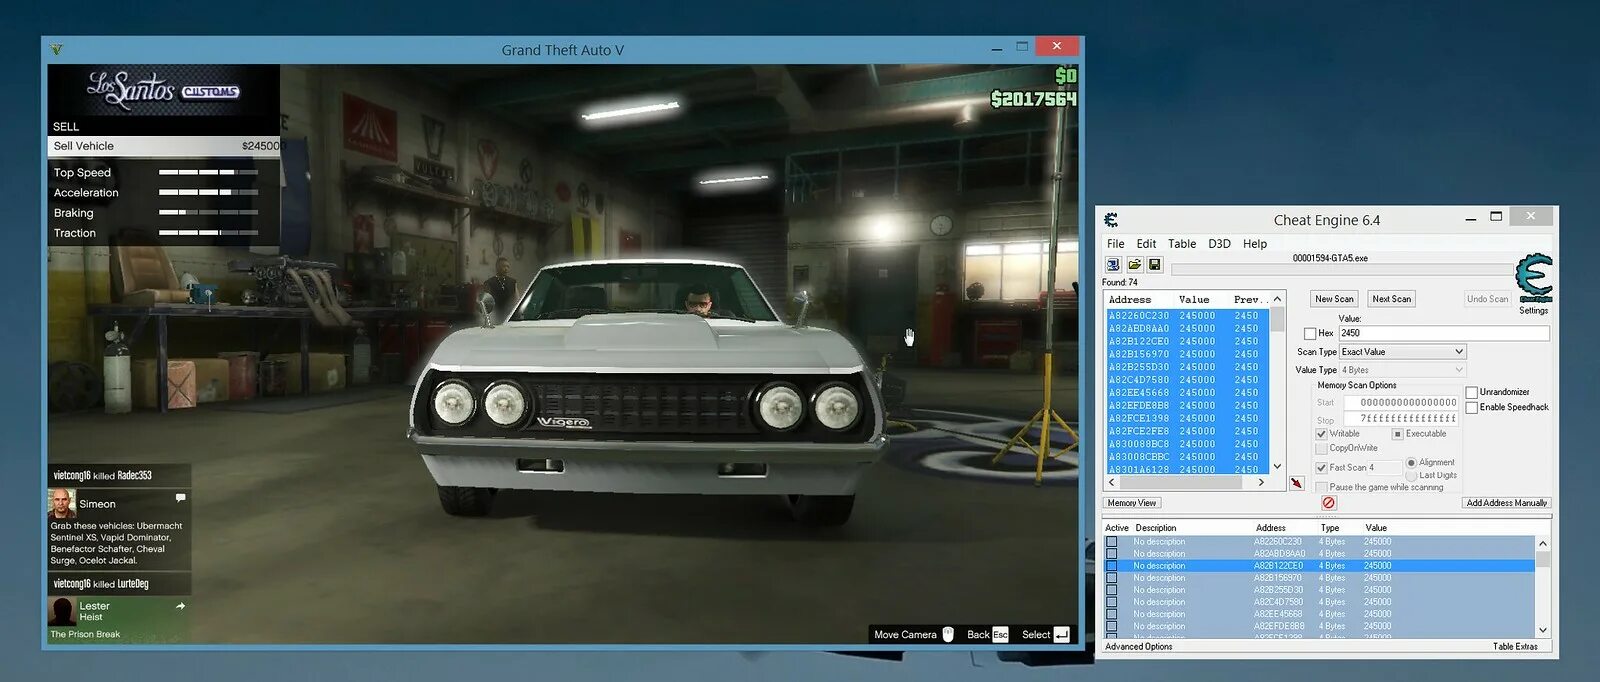
Task: Click the found list horizontal scrollbar thumb
Action: (x=1182, y=482)
